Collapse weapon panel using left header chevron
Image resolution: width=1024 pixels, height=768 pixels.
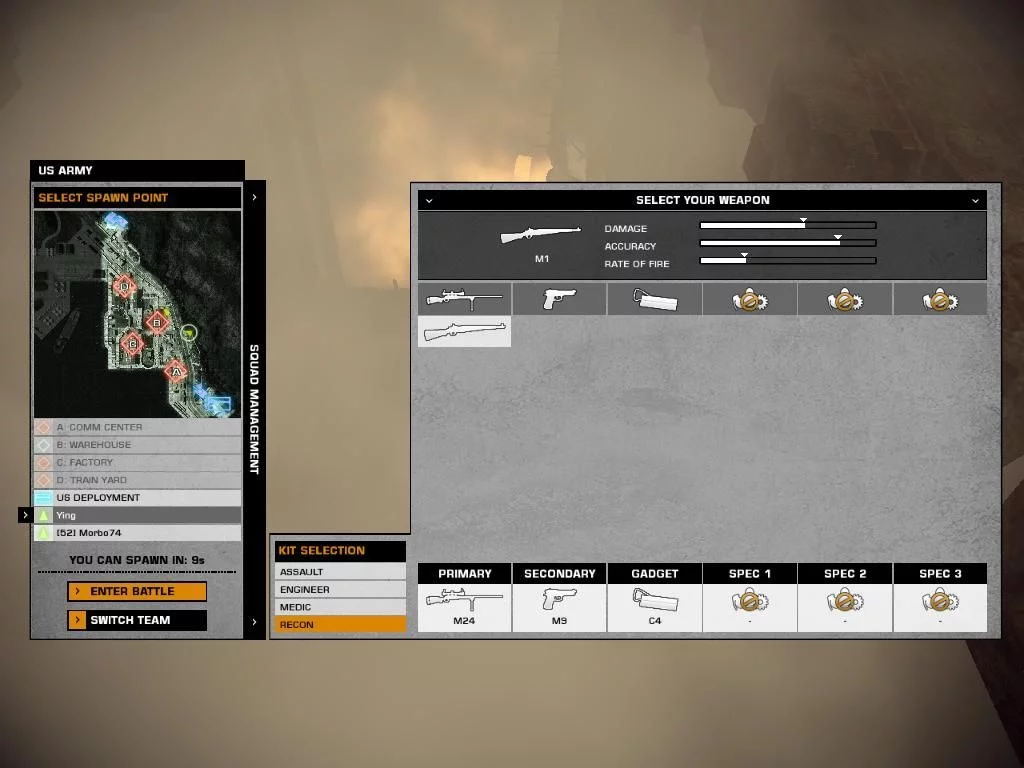[429, 200]
